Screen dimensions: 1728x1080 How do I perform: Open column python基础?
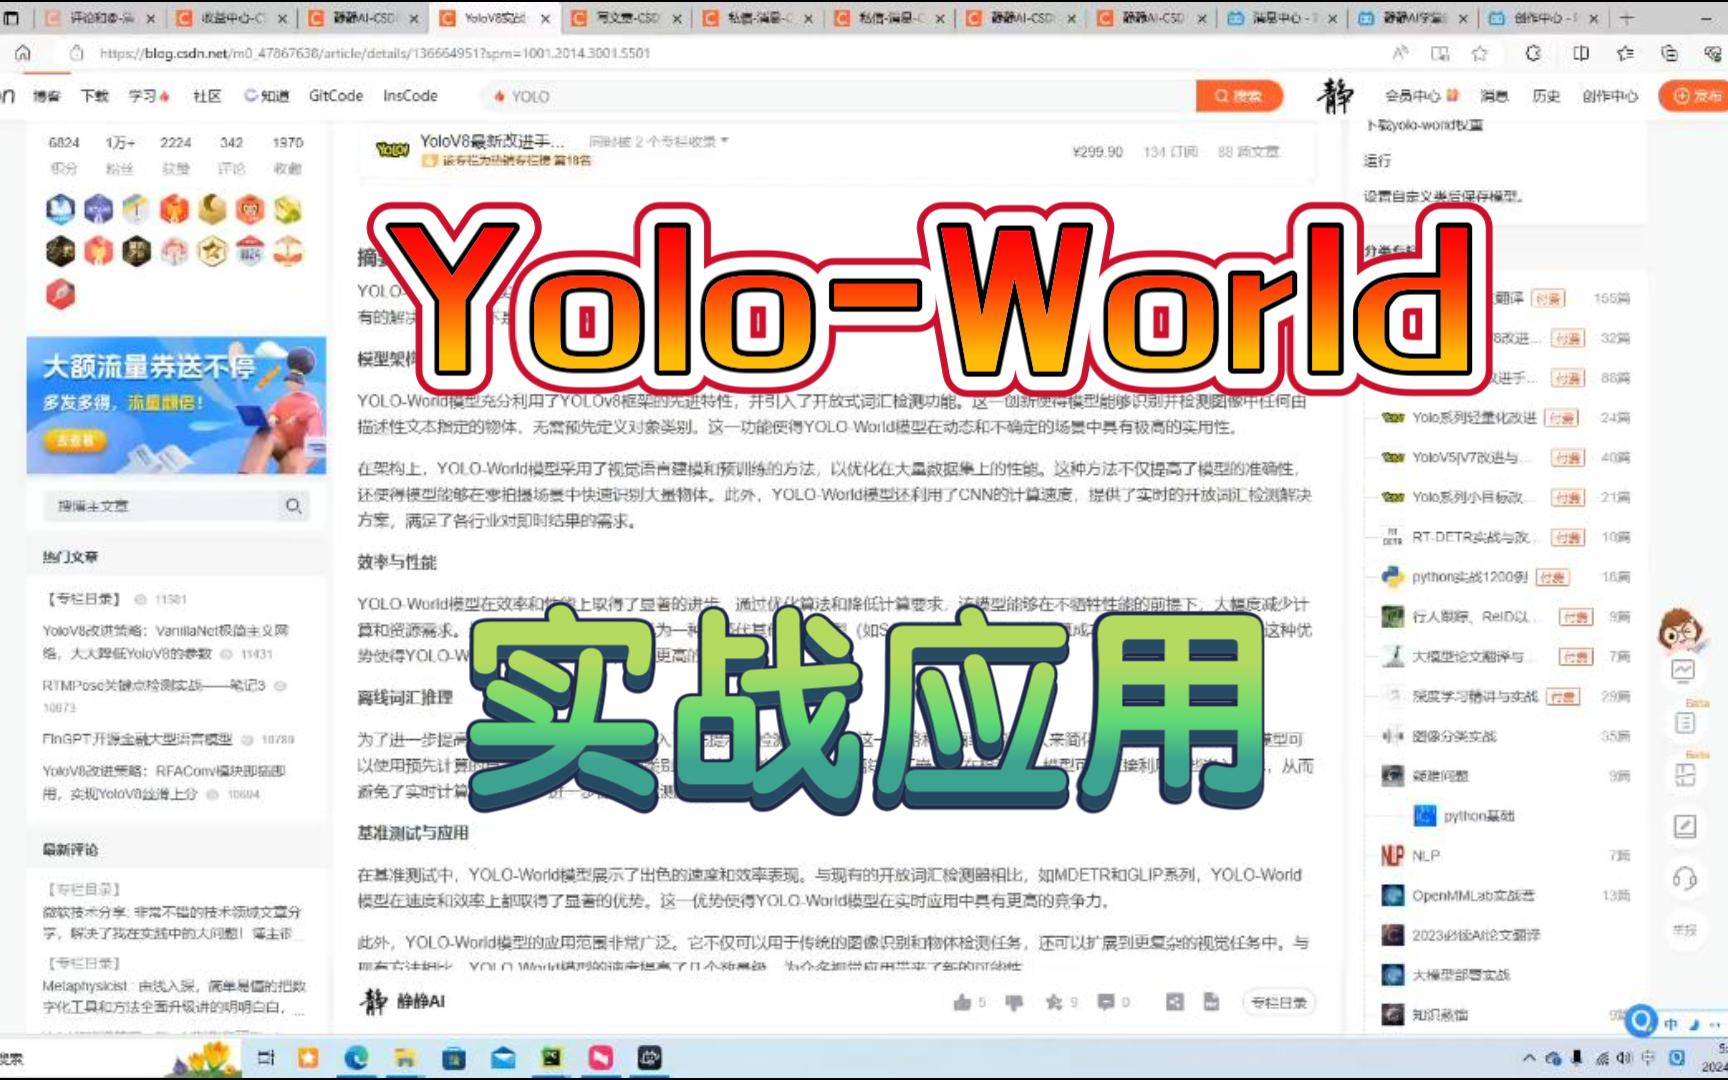coord(1478,816)
